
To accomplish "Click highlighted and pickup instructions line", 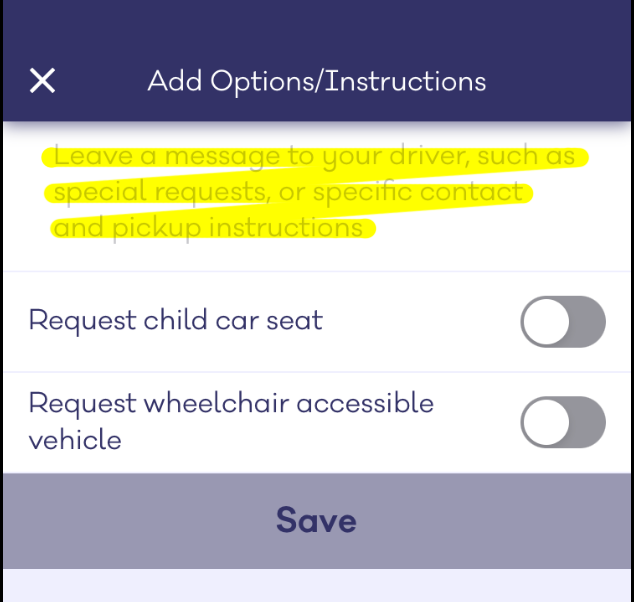I will point(208,228).
